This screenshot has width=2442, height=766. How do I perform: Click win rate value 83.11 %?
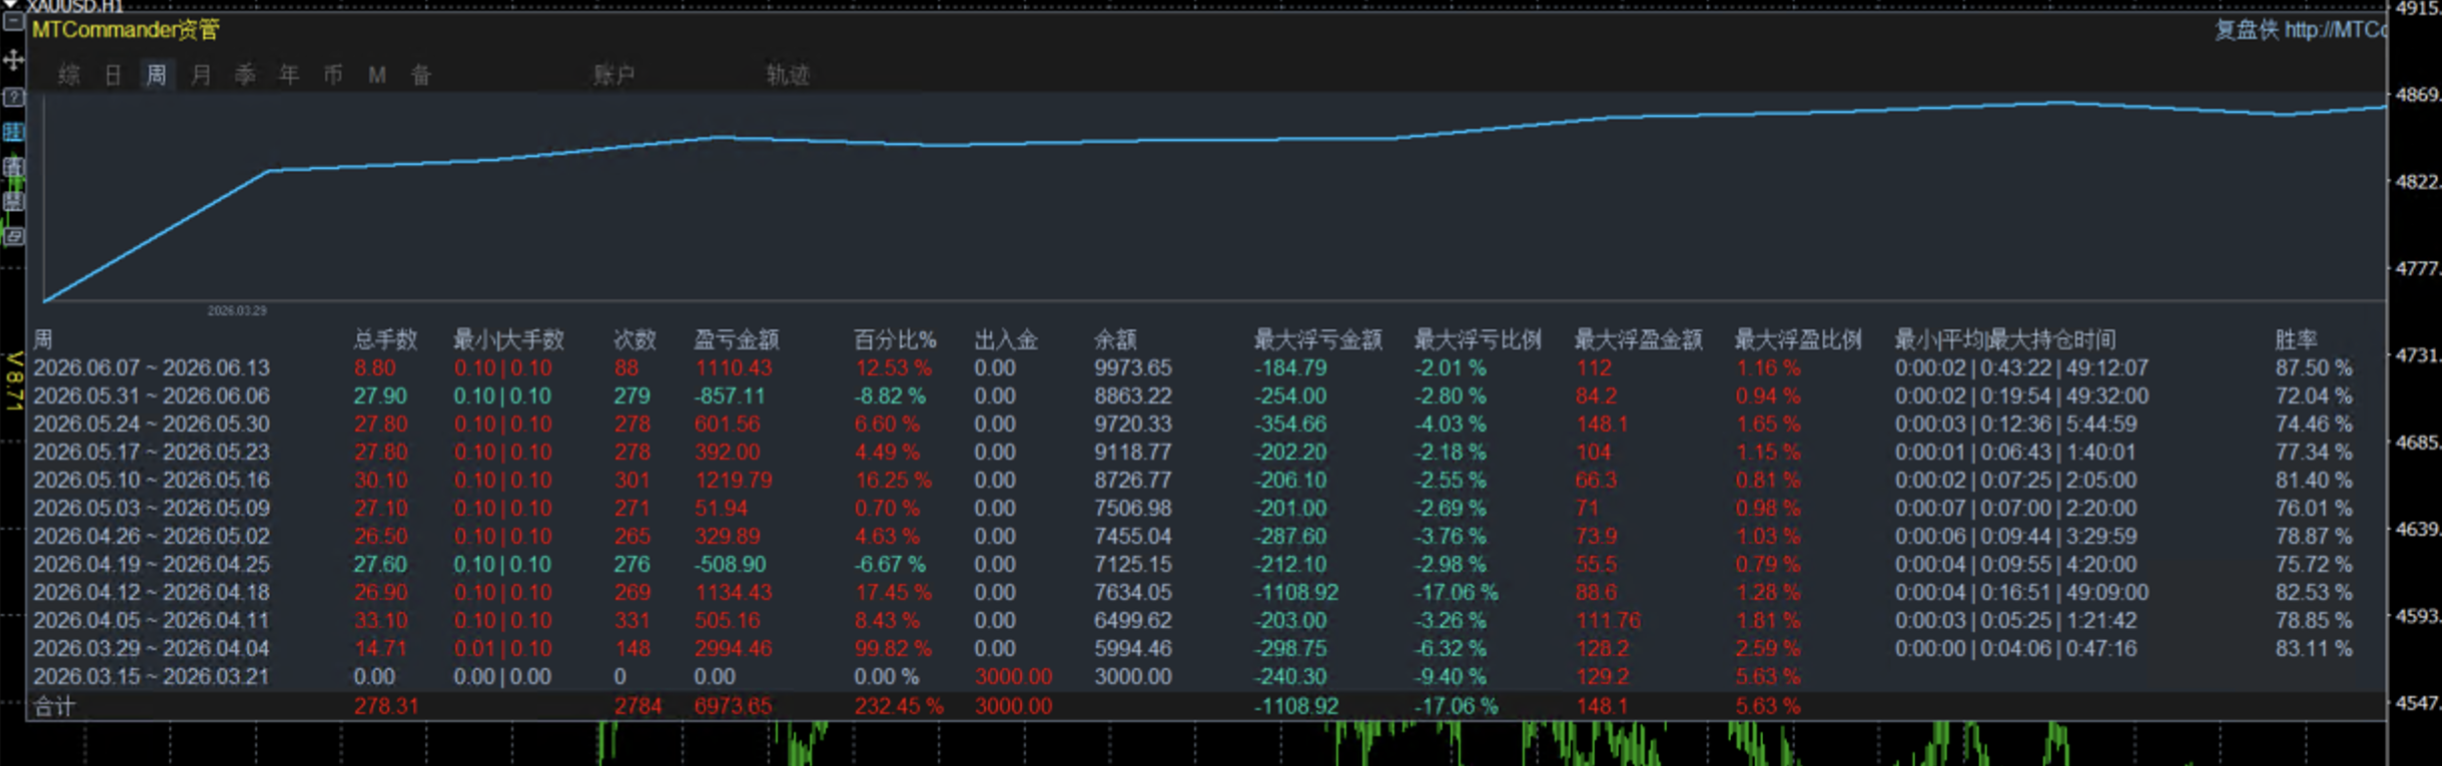coord(2314,648)
